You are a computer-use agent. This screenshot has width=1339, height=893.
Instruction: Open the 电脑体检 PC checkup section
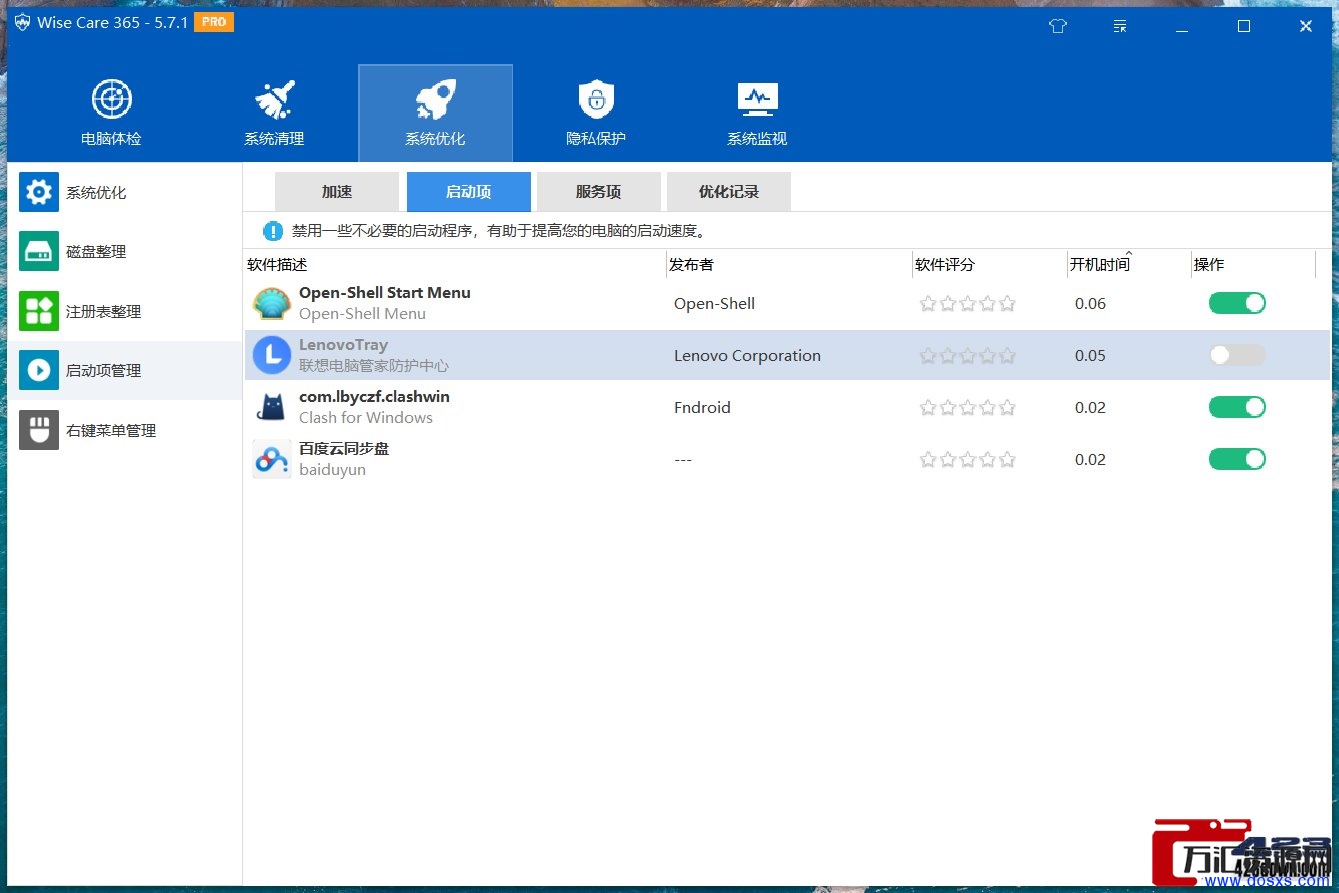[x=112, y=113]
